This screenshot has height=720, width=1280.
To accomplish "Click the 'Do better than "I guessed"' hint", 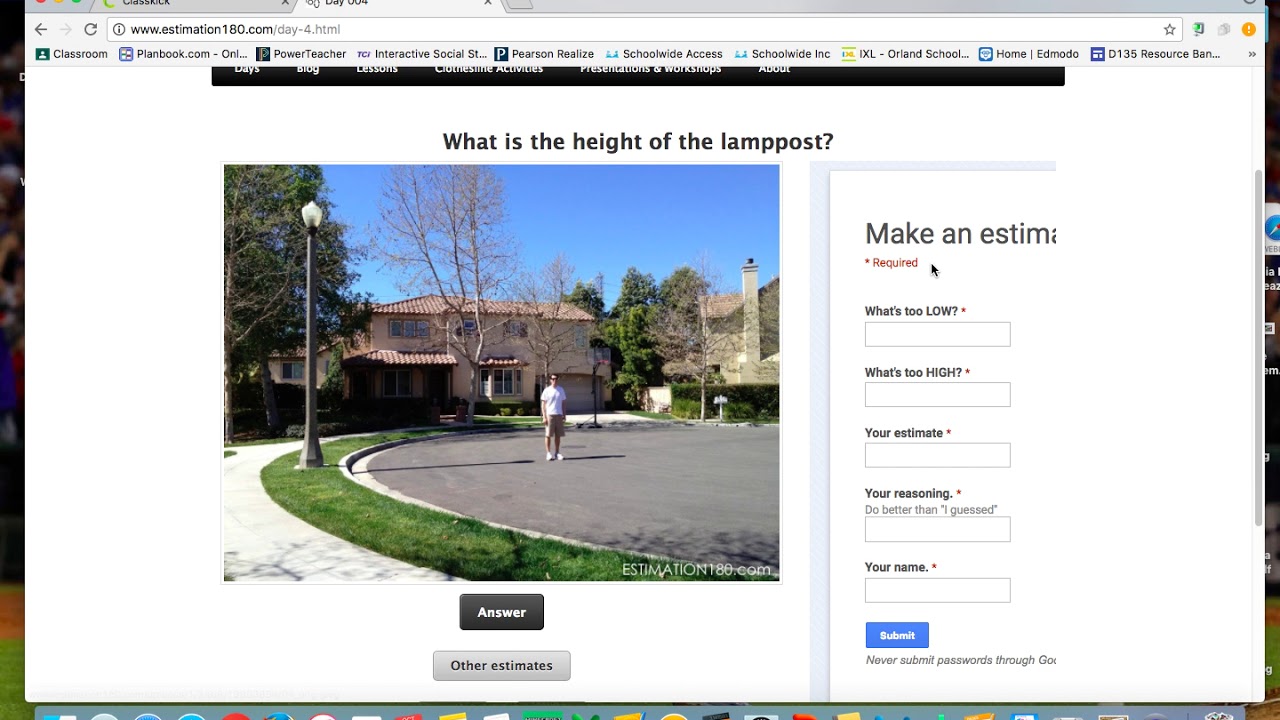I will point(931,510).
